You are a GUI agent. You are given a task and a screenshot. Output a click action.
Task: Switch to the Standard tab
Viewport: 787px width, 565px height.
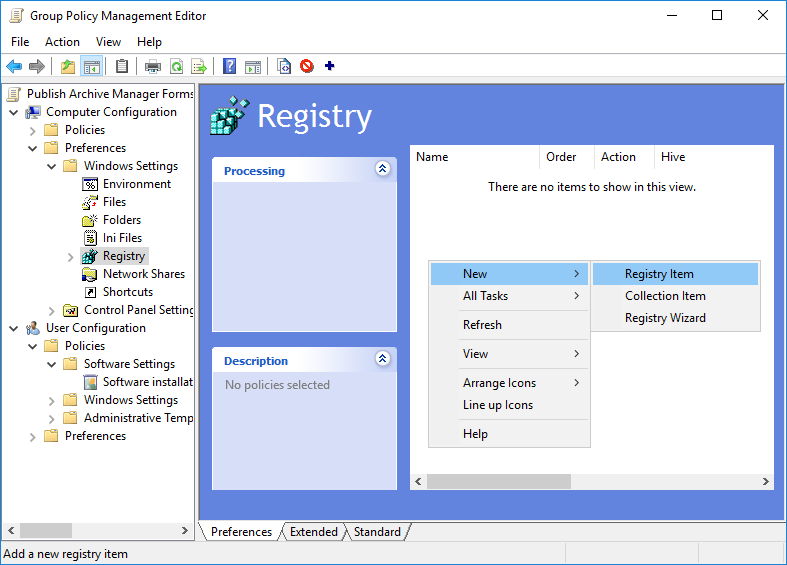(377, 532)
